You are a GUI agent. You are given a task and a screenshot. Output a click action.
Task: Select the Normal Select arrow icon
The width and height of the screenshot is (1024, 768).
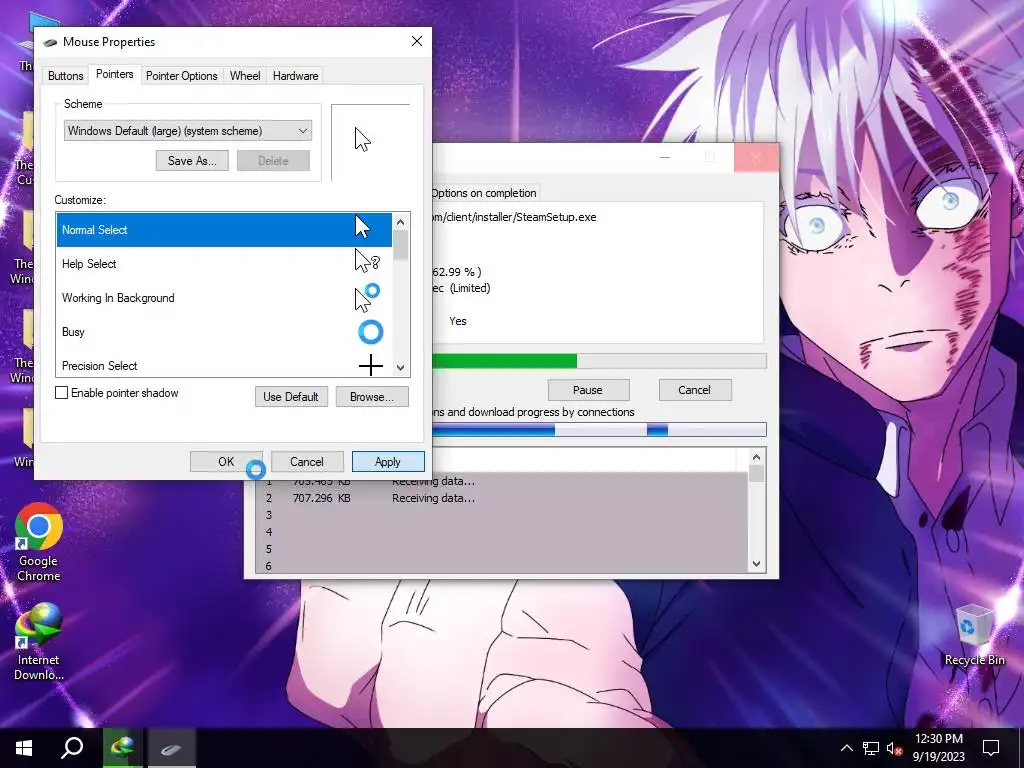point(362,227)
